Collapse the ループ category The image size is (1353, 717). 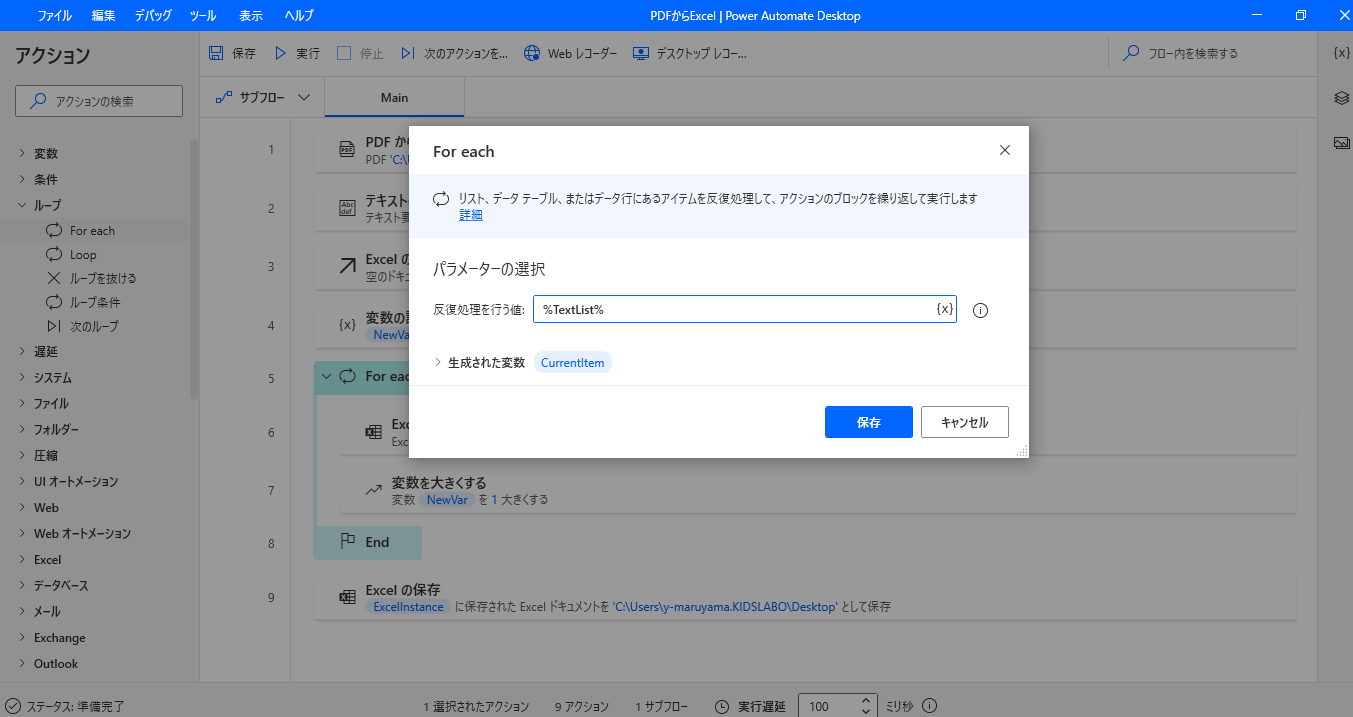[x=22, y=205]
